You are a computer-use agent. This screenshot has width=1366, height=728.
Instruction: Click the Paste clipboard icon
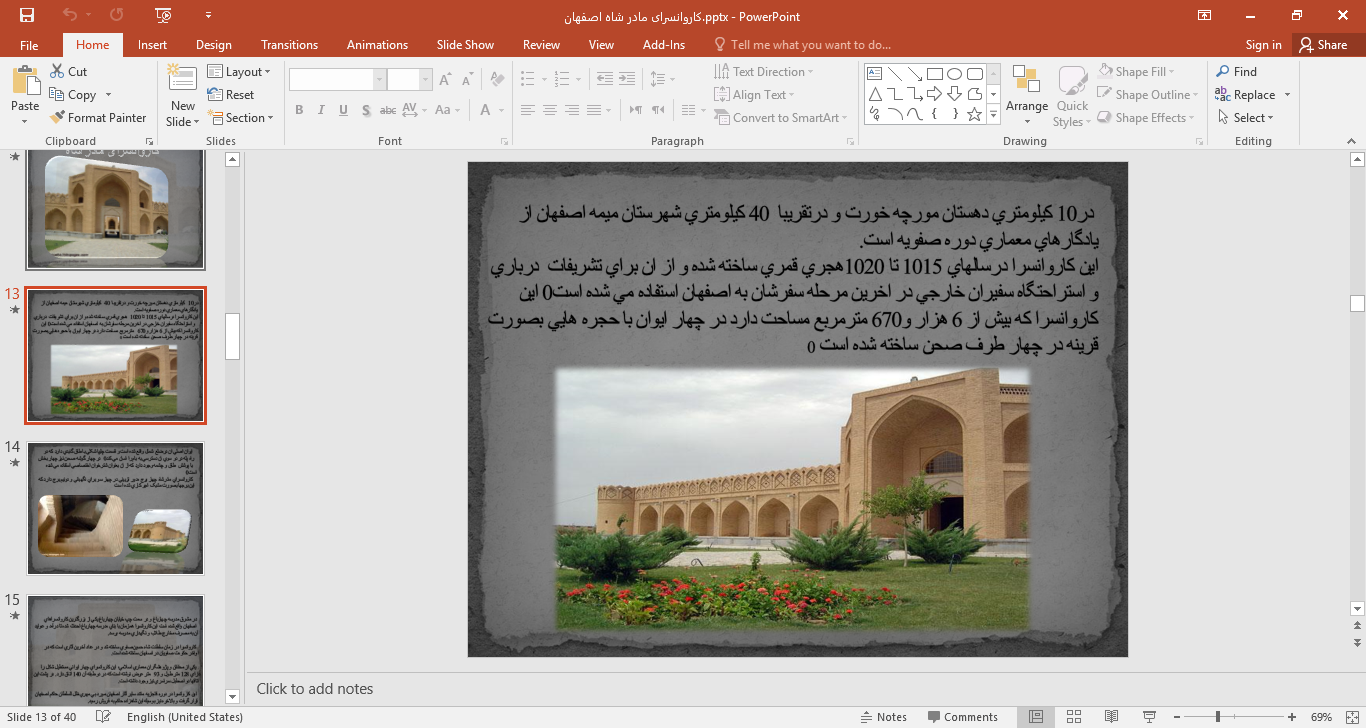coord(25,81)
